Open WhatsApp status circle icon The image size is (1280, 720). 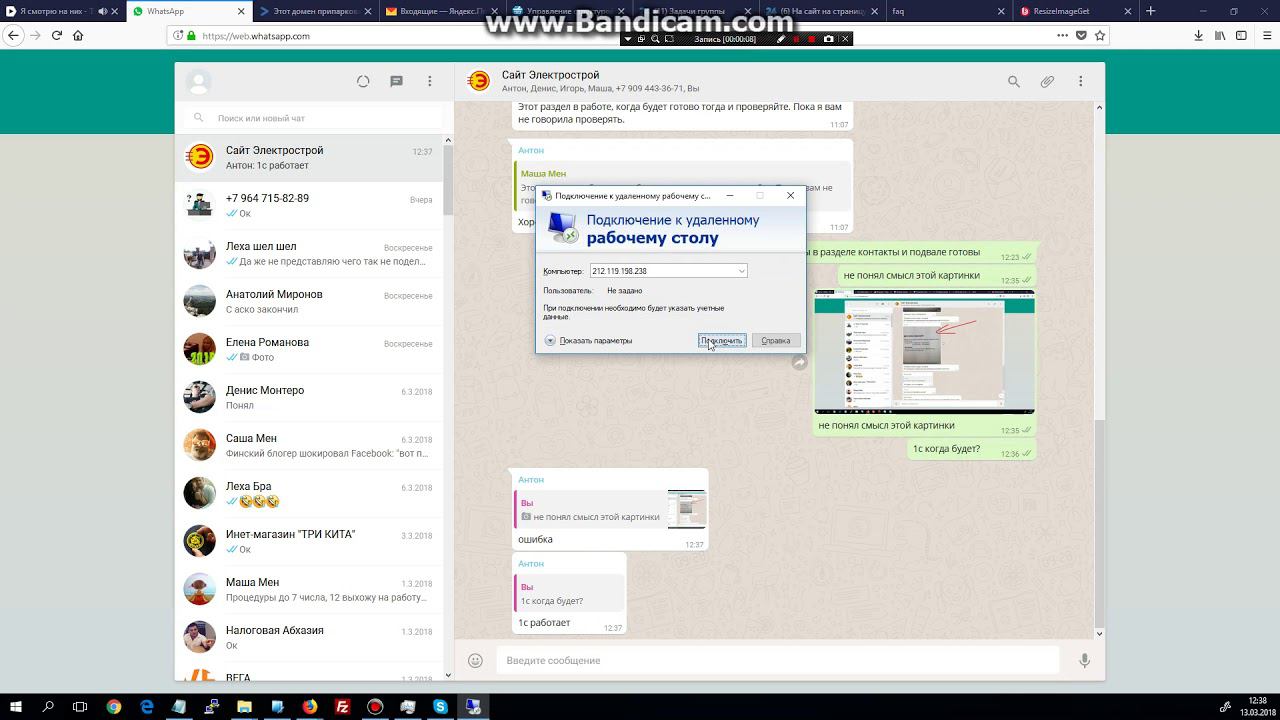[x=363, y=81]
